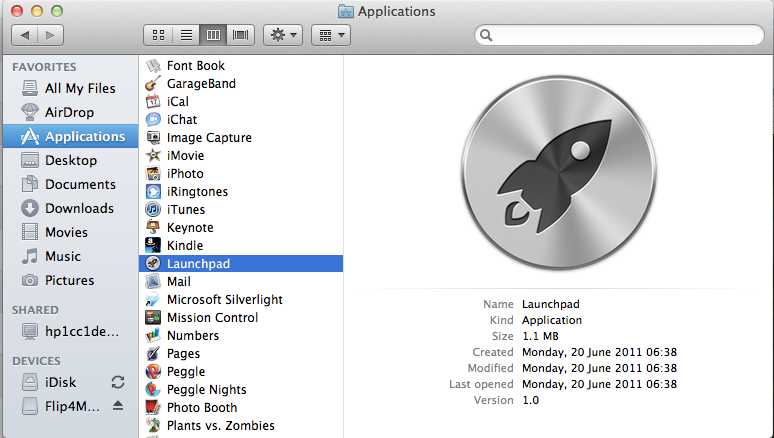The height and width of the screenshot is (438, 774).
Task: Switch to Cover Flow view
Action: (240, 35)
